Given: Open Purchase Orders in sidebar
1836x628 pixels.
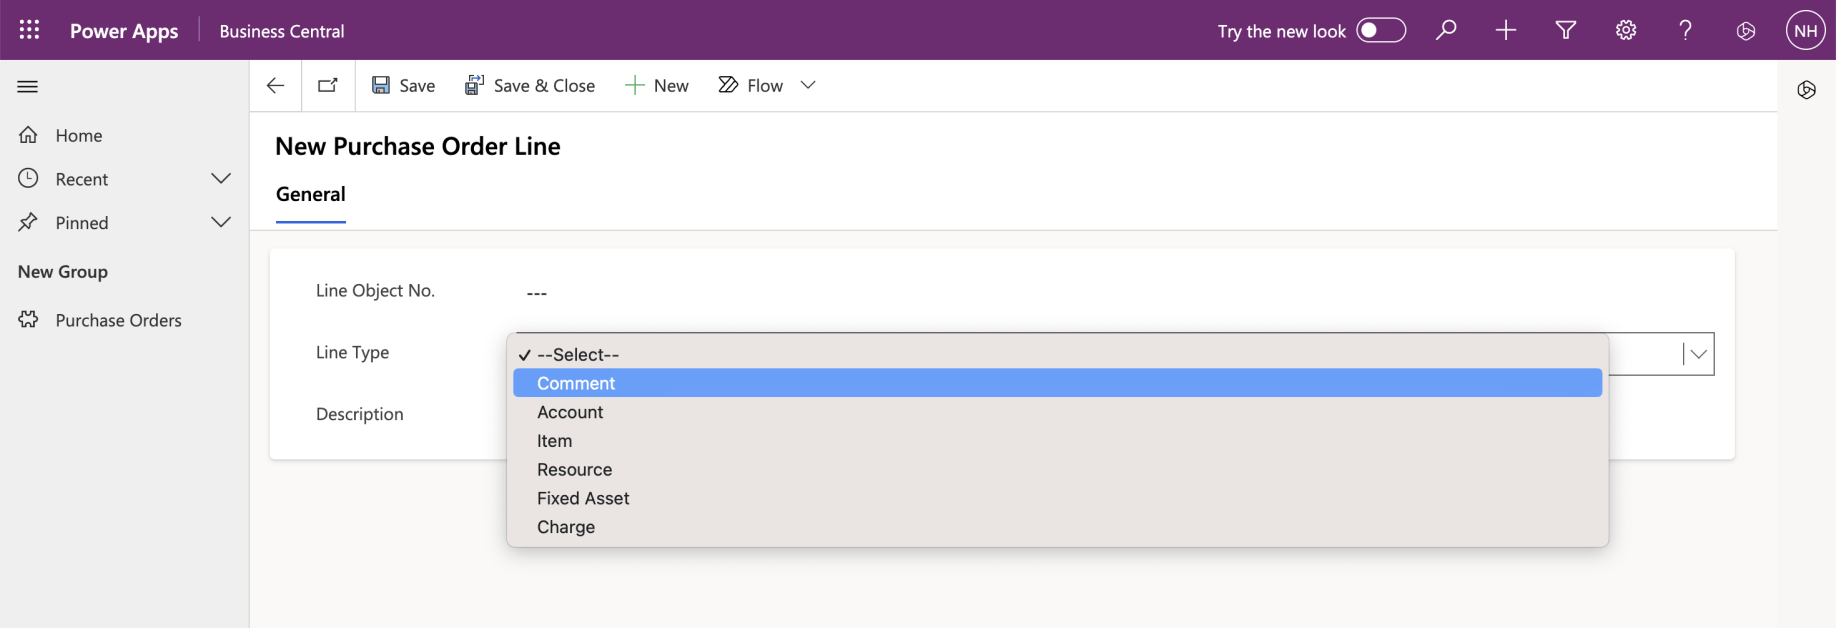Looking at the screenshot, I should (x=118, y=320).
